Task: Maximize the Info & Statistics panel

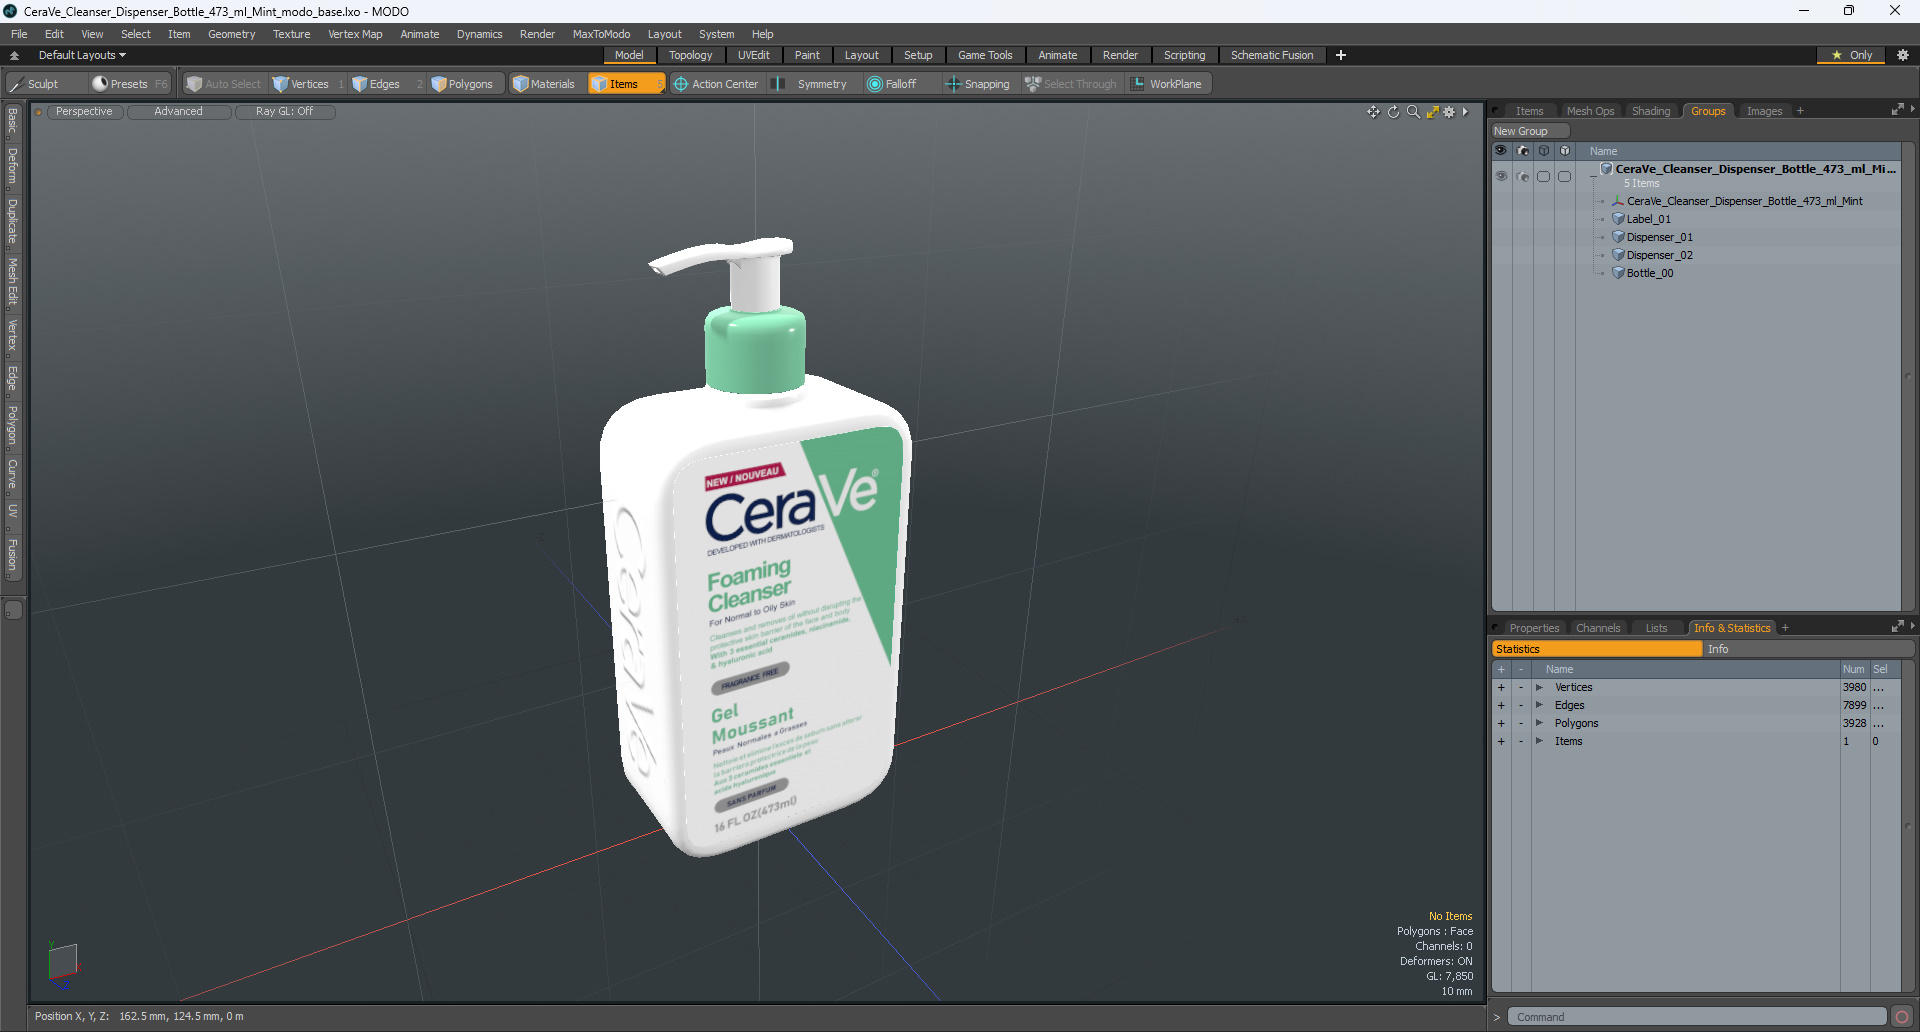Action: [1897, 627]
